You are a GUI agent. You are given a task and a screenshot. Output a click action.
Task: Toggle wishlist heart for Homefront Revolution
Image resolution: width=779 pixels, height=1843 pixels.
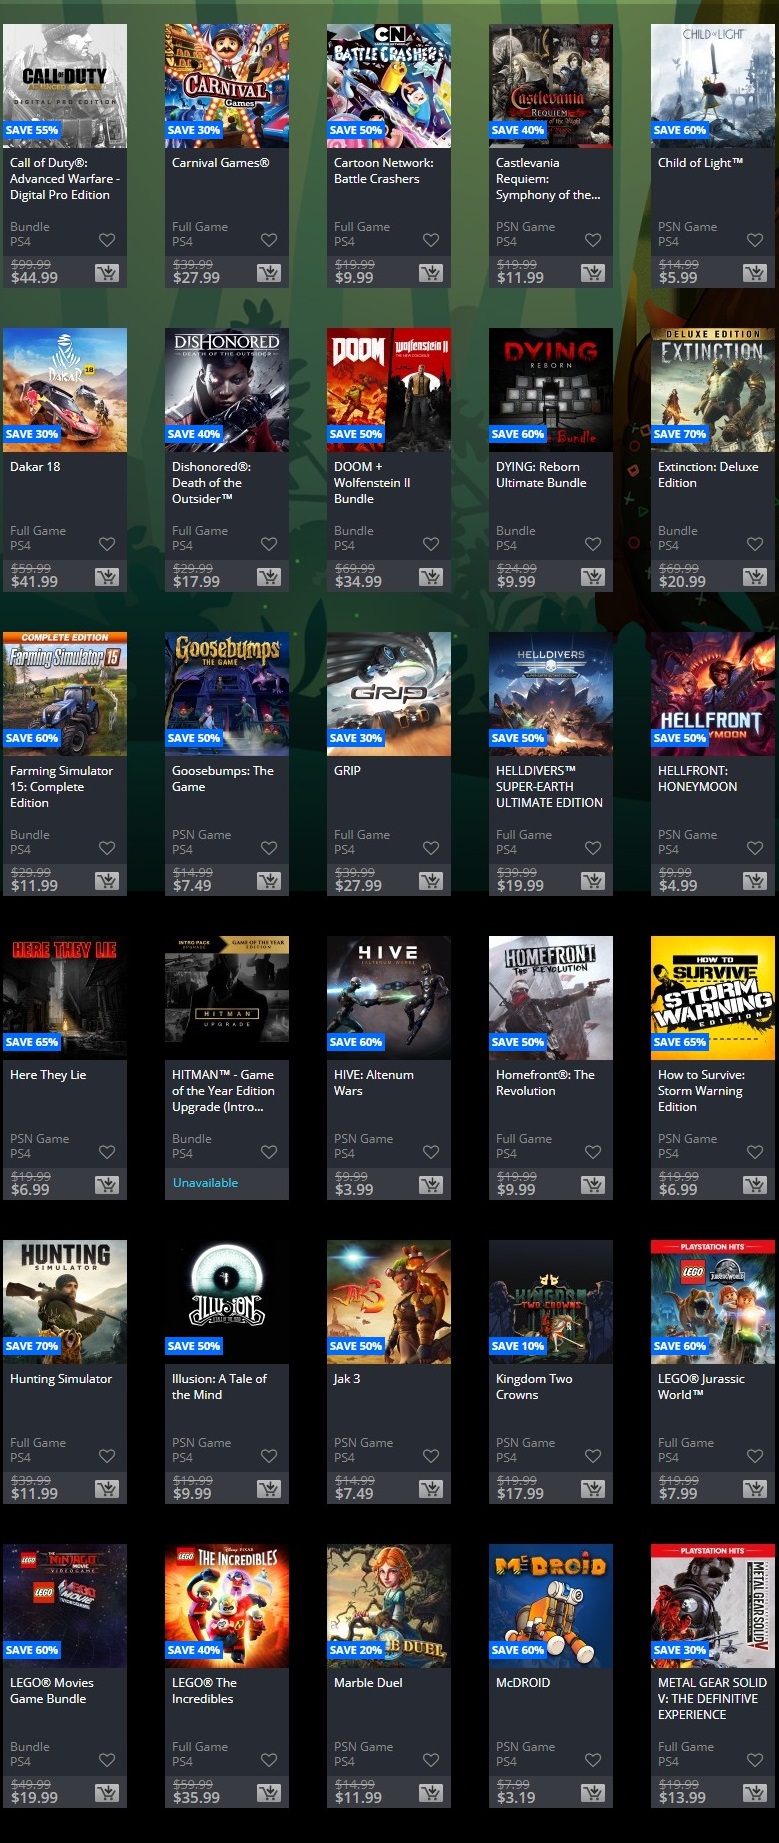pos(593,1152)
